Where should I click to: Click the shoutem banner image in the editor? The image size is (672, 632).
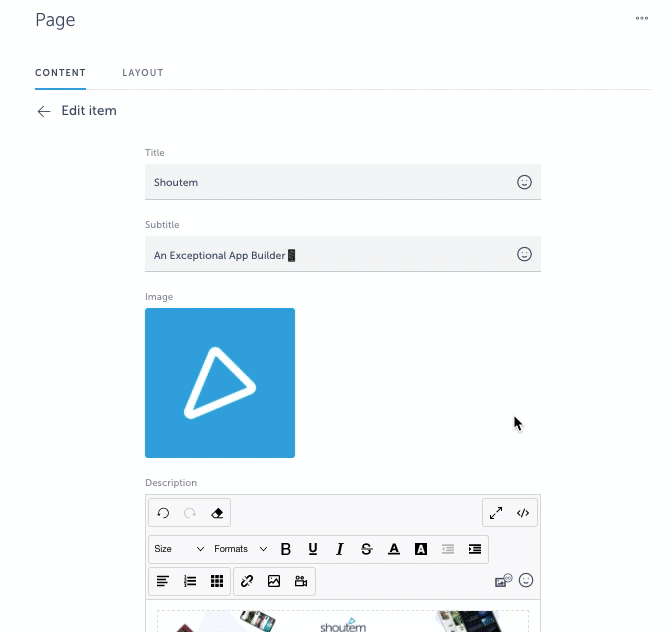(x=343, y=621)
